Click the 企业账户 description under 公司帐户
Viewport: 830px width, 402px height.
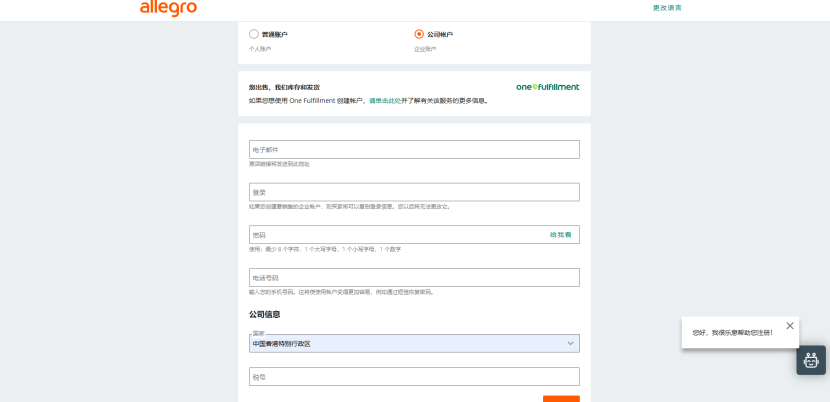425,49
